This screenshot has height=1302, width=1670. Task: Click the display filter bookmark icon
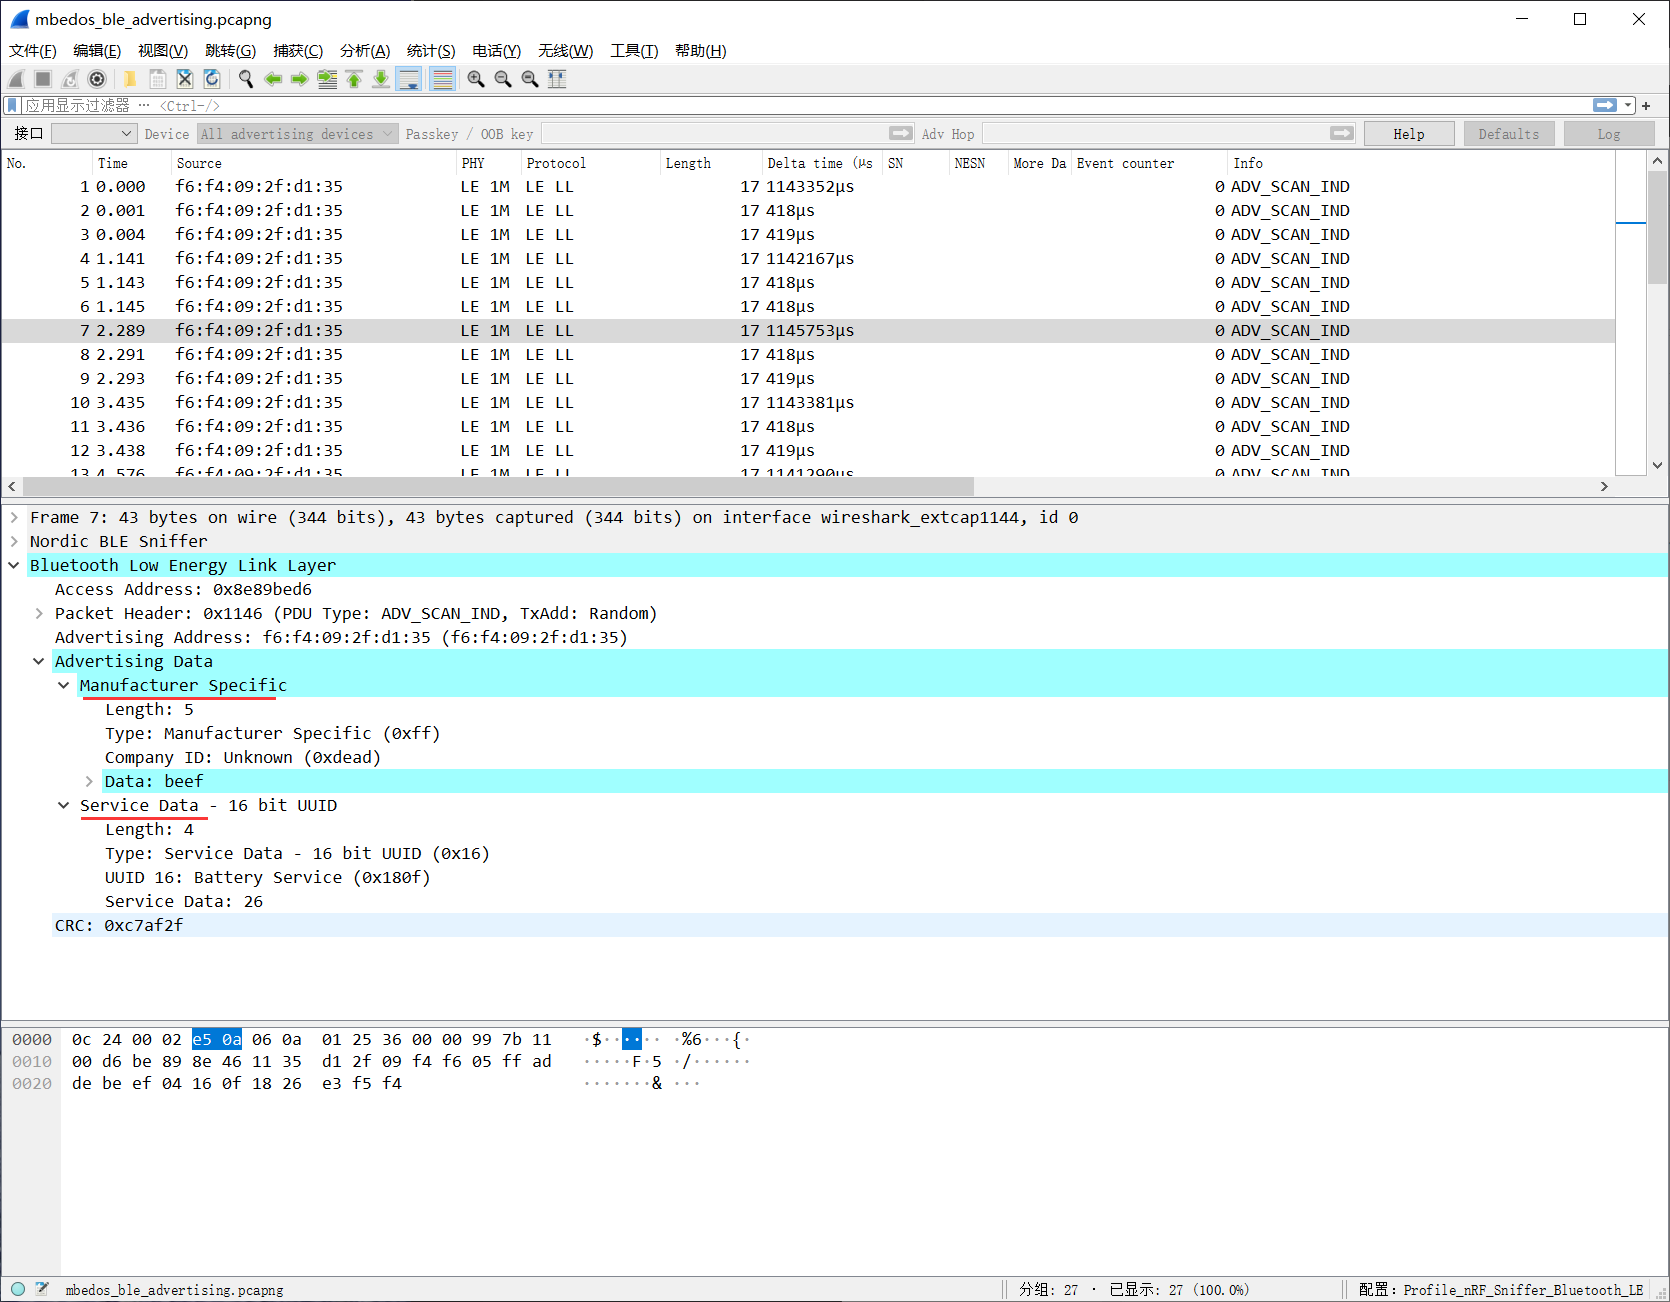(x=12, y=105)
